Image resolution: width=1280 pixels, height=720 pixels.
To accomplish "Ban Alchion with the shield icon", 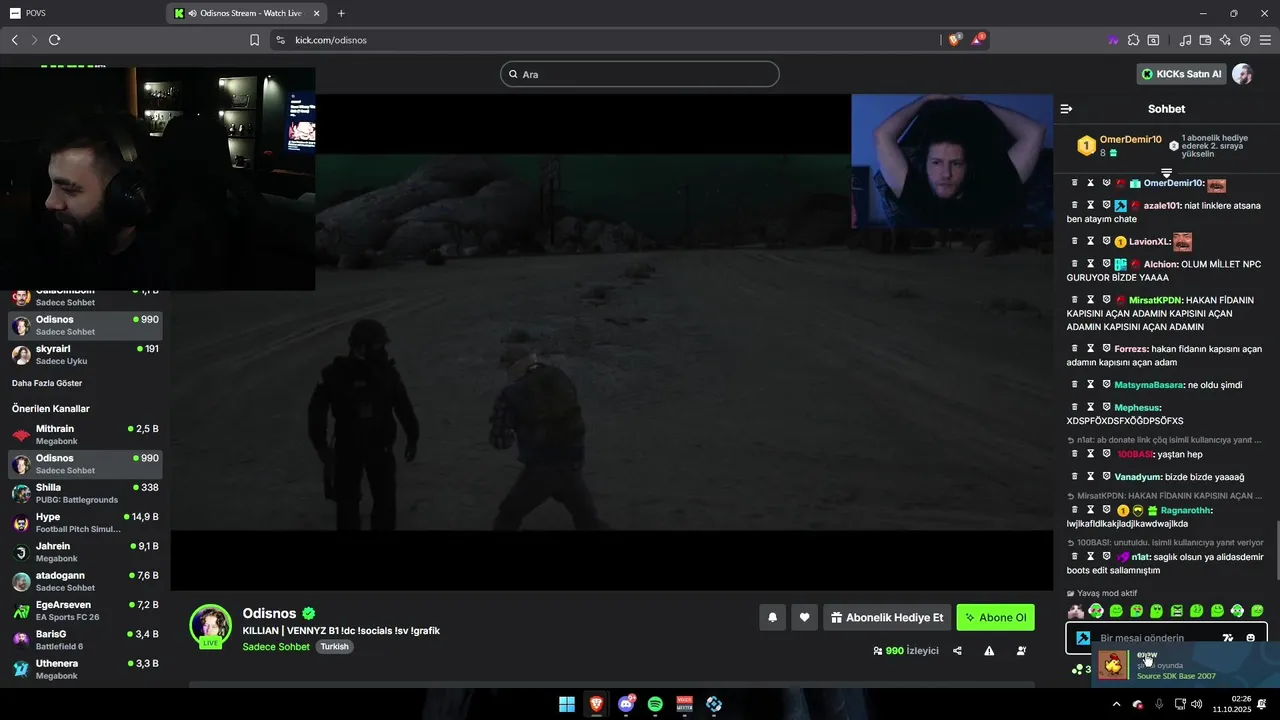I will (1106, 264).
